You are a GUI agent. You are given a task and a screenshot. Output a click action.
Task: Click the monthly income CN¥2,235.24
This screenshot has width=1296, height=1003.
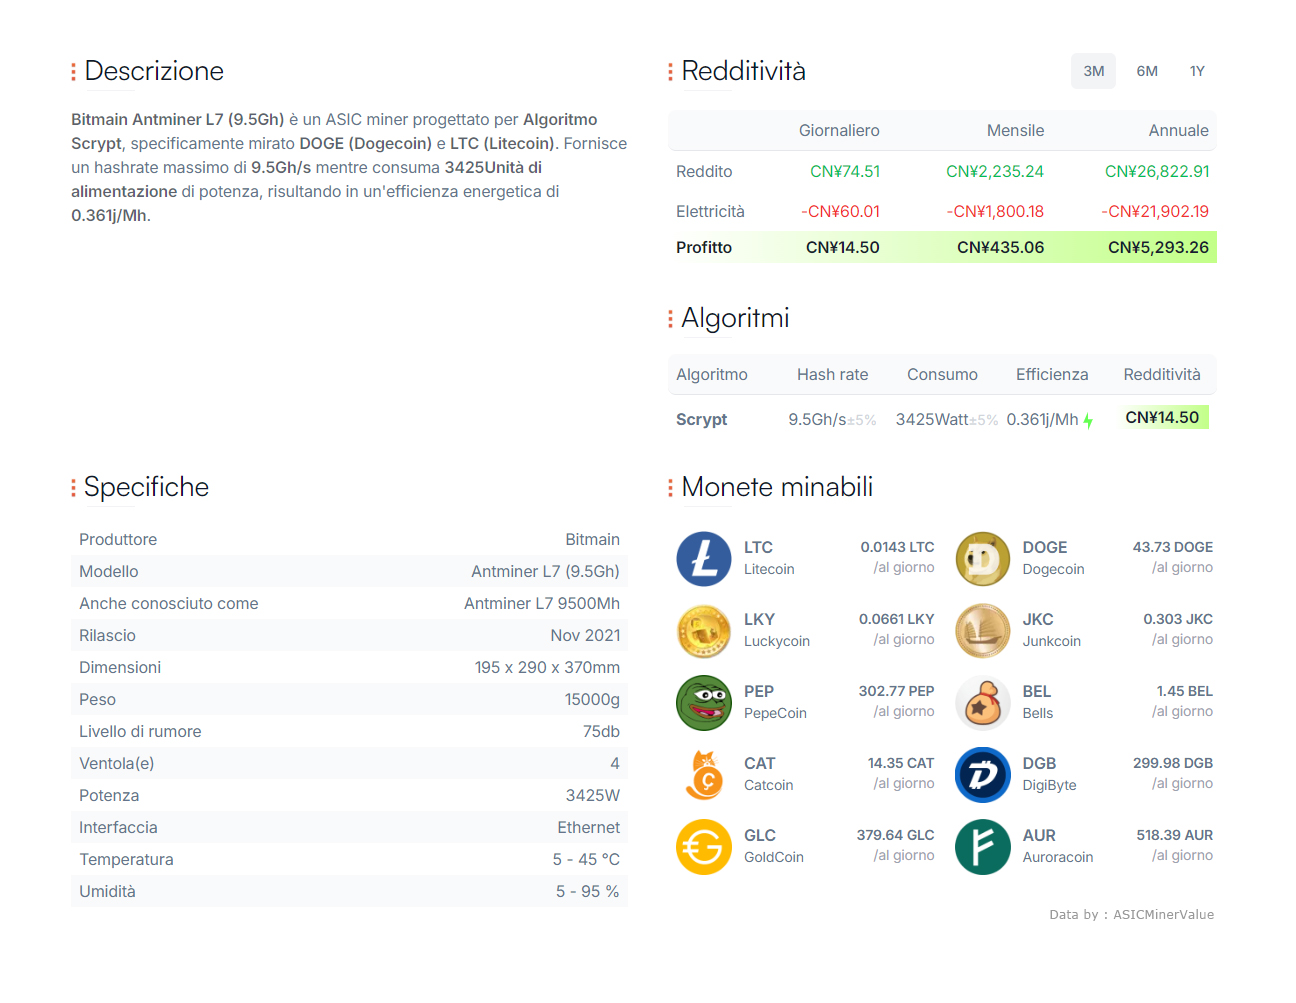995,171
